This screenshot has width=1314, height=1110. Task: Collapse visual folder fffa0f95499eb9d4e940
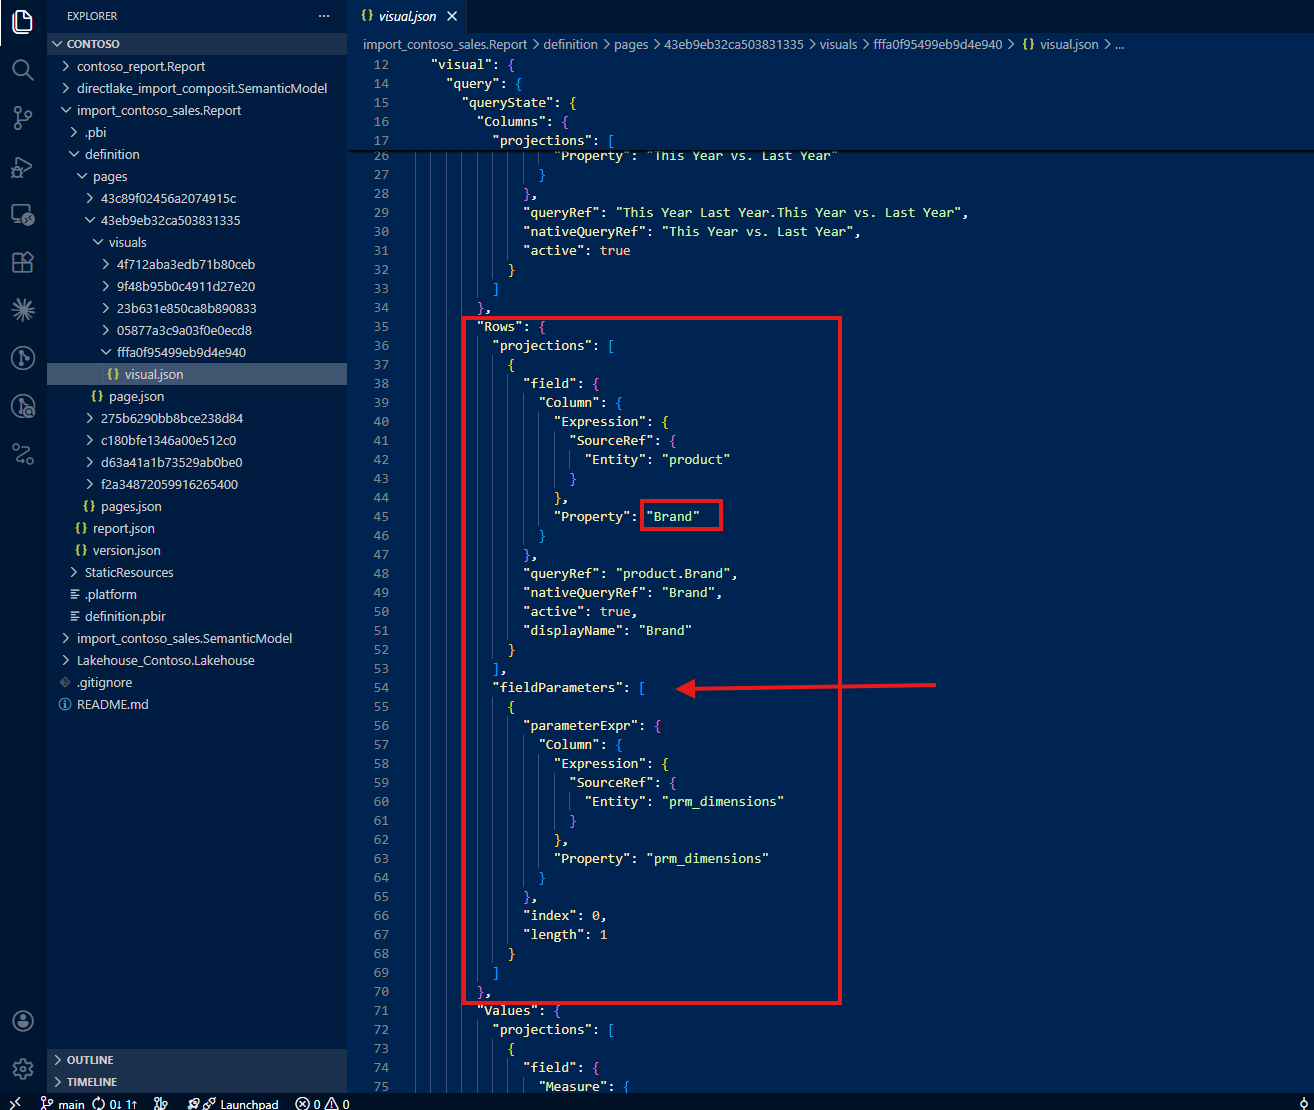tap(197, 352)
